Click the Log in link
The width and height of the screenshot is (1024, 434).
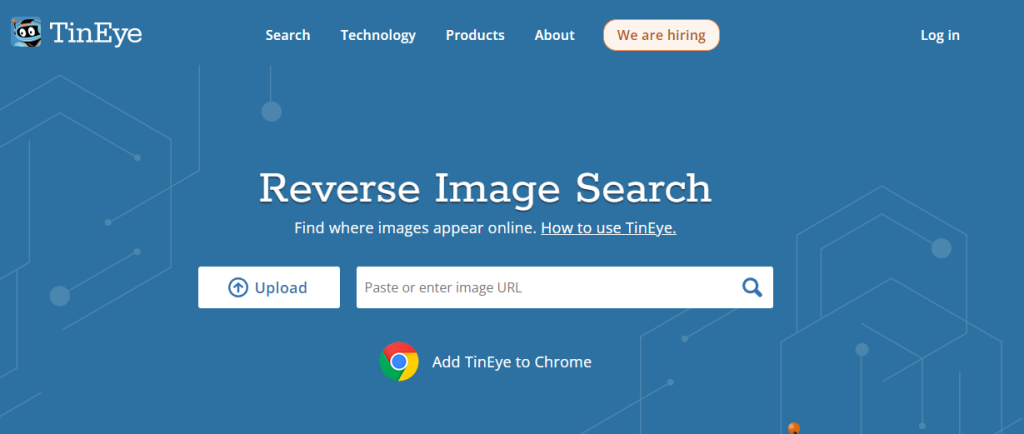click(940, 35)
